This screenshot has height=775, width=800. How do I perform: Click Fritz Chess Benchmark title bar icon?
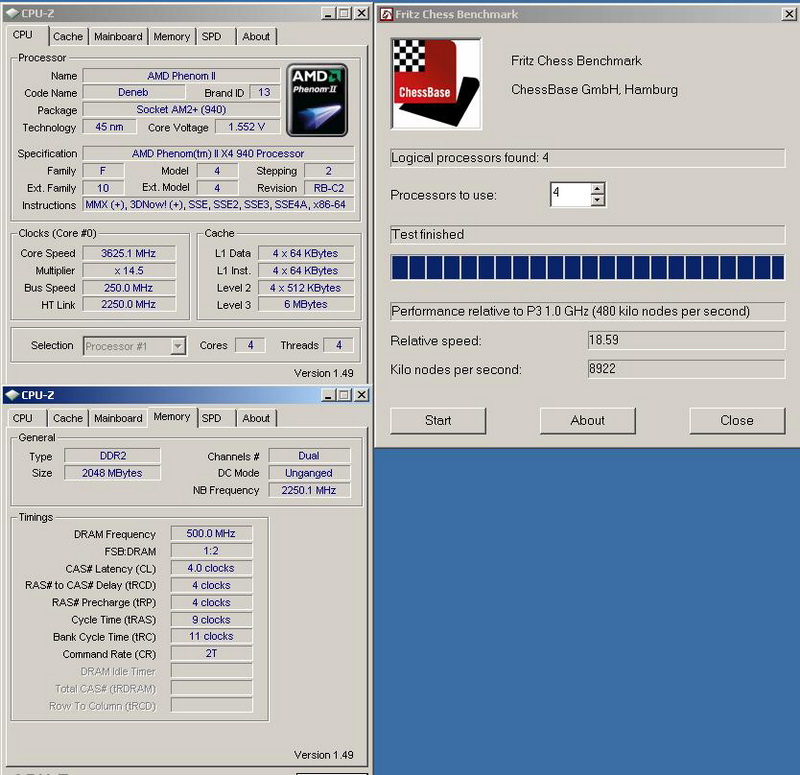[x=386, y=14]
